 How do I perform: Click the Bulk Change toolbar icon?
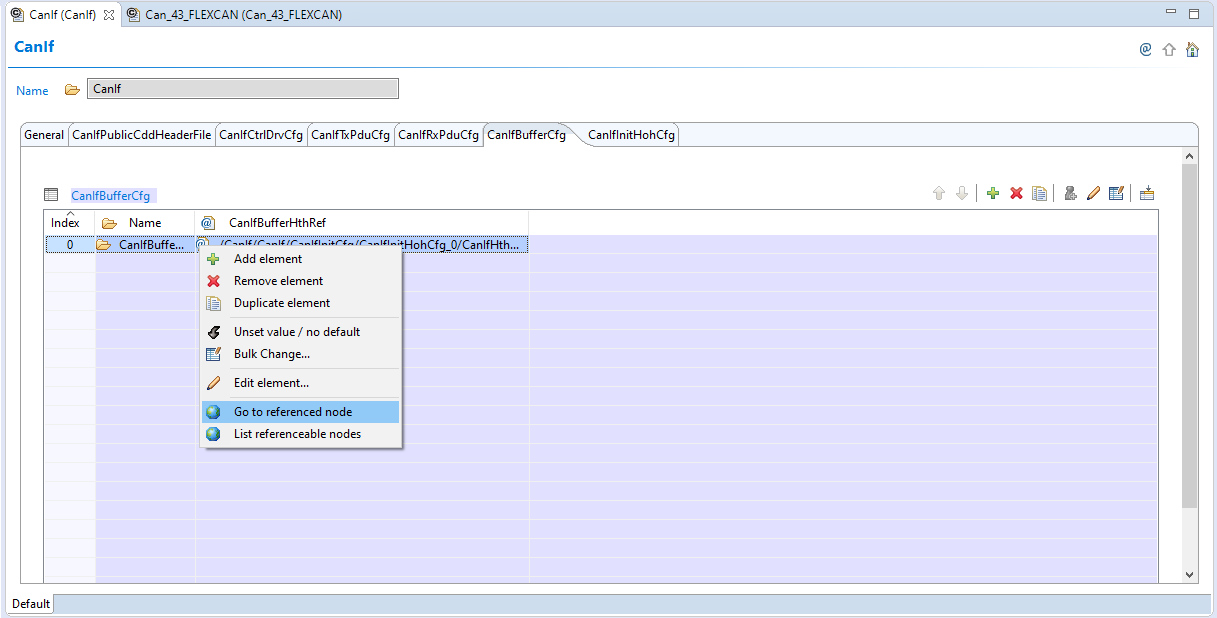coord(1117,192)
